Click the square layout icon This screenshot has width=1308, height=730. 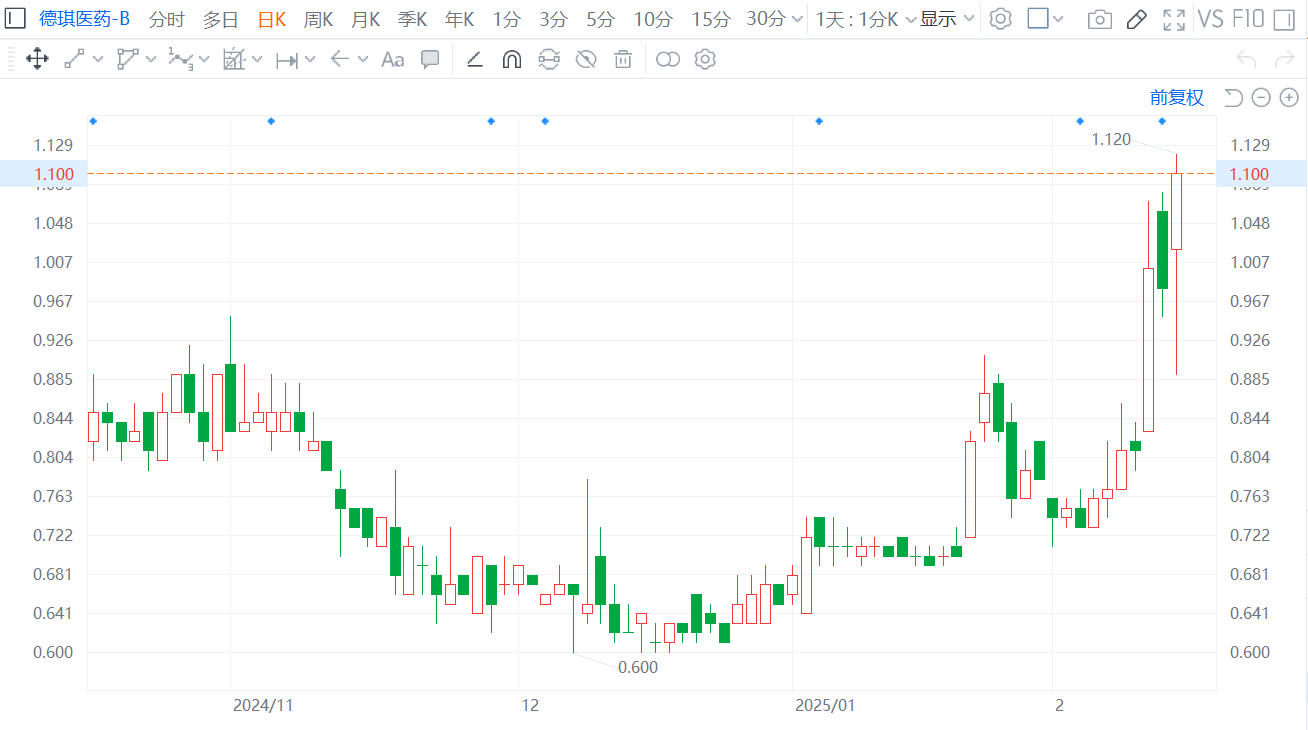pos(1038,18)
